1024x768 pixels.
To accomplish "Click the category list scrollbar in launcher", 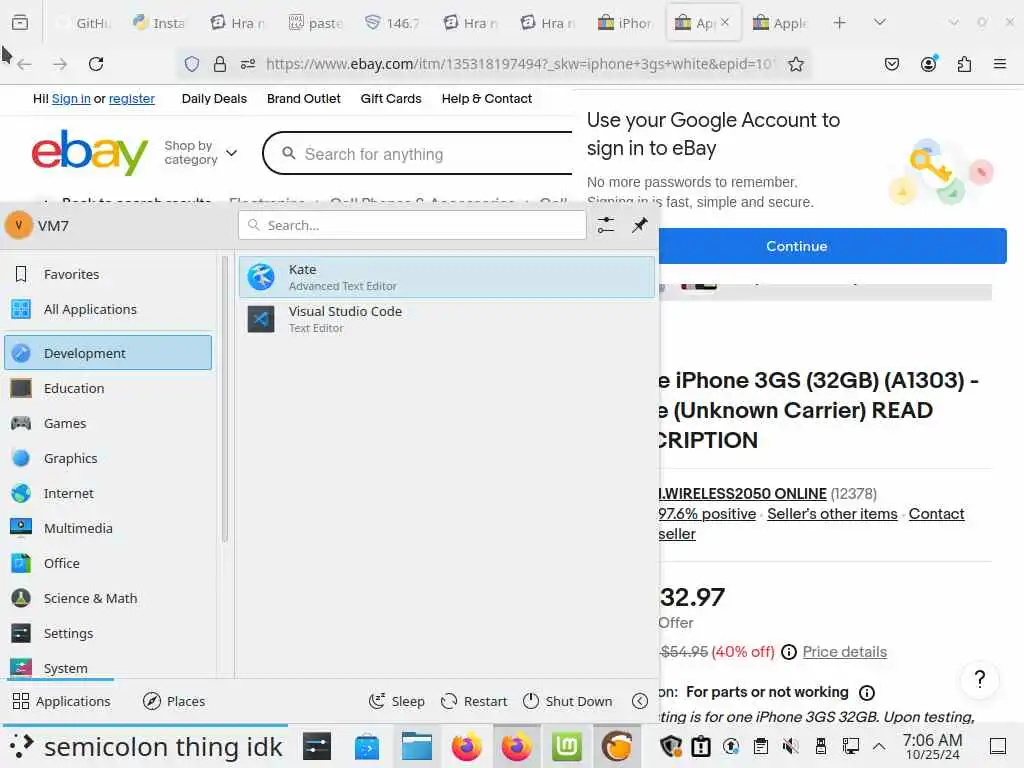I will tap(225, 398).
